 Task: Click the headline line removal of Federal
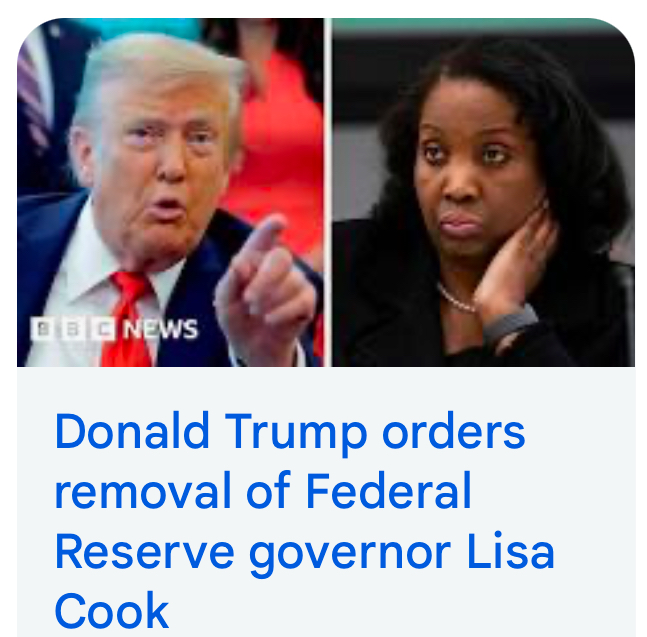click(263, 491)
